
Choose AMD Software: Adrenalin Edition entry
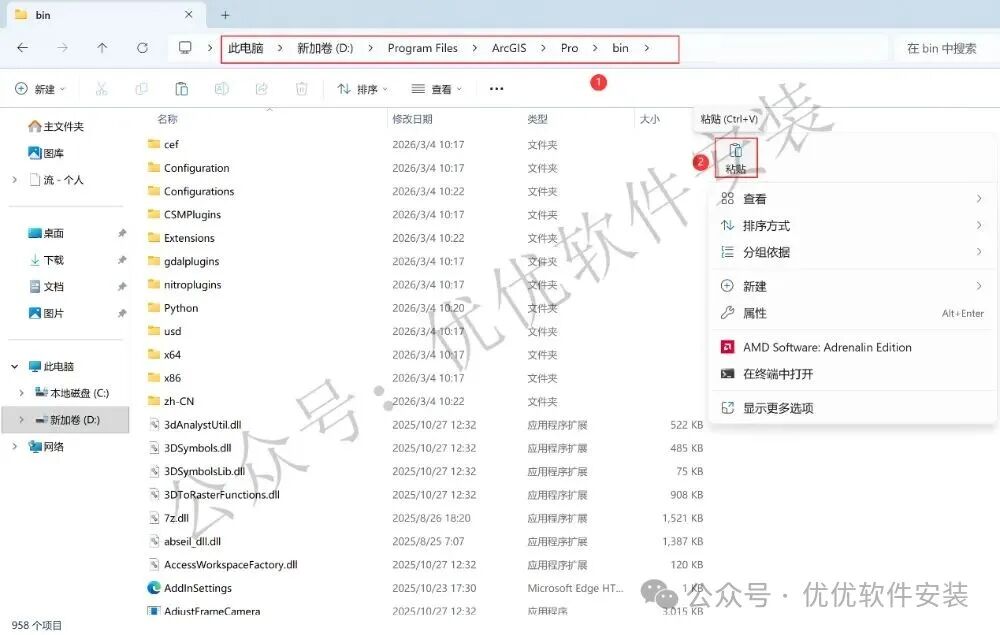click(852, 347)
